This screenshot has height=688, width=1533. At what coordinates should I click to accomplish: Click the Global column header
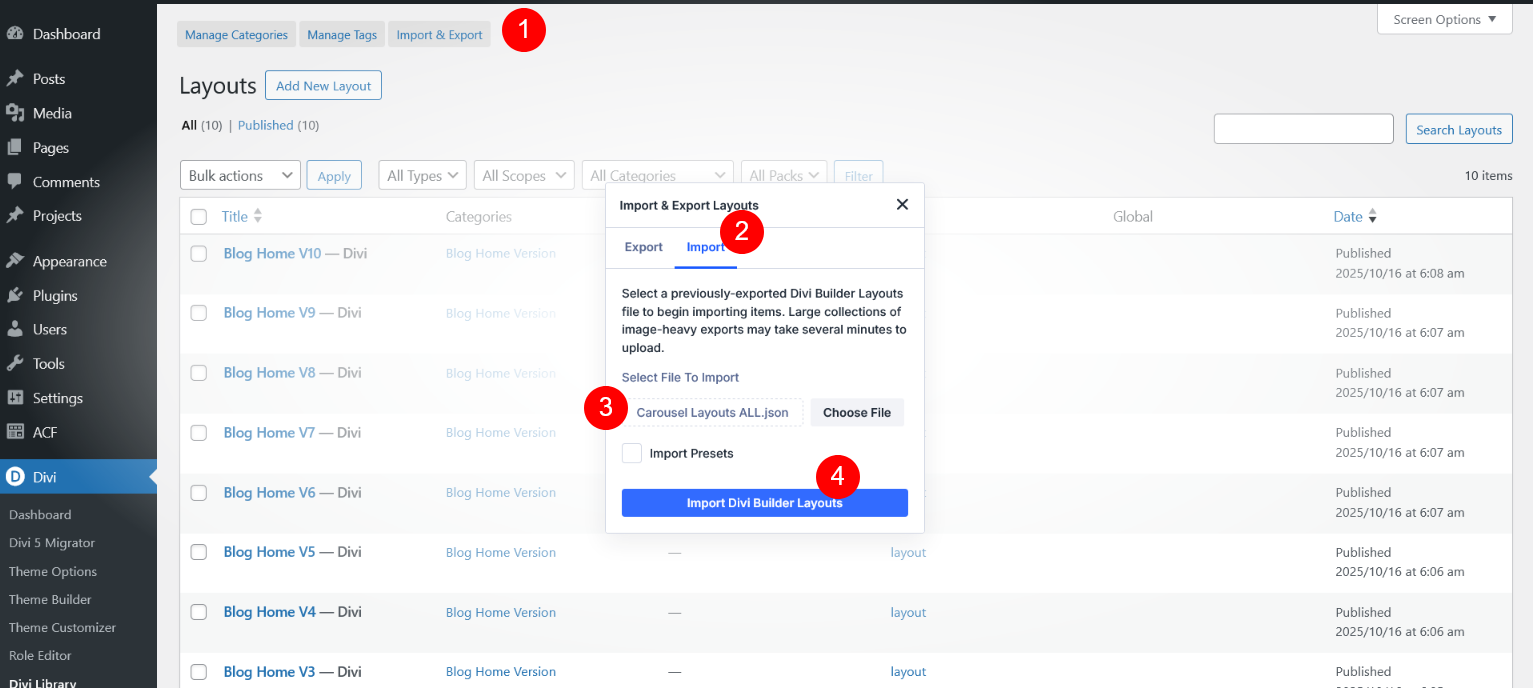pos(1133,216)
